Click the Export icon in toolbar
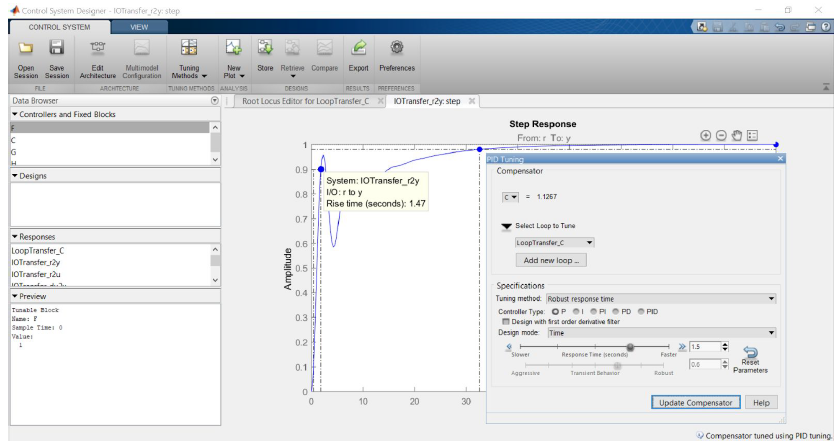836x441 pixels. click(x=358, y=48)
